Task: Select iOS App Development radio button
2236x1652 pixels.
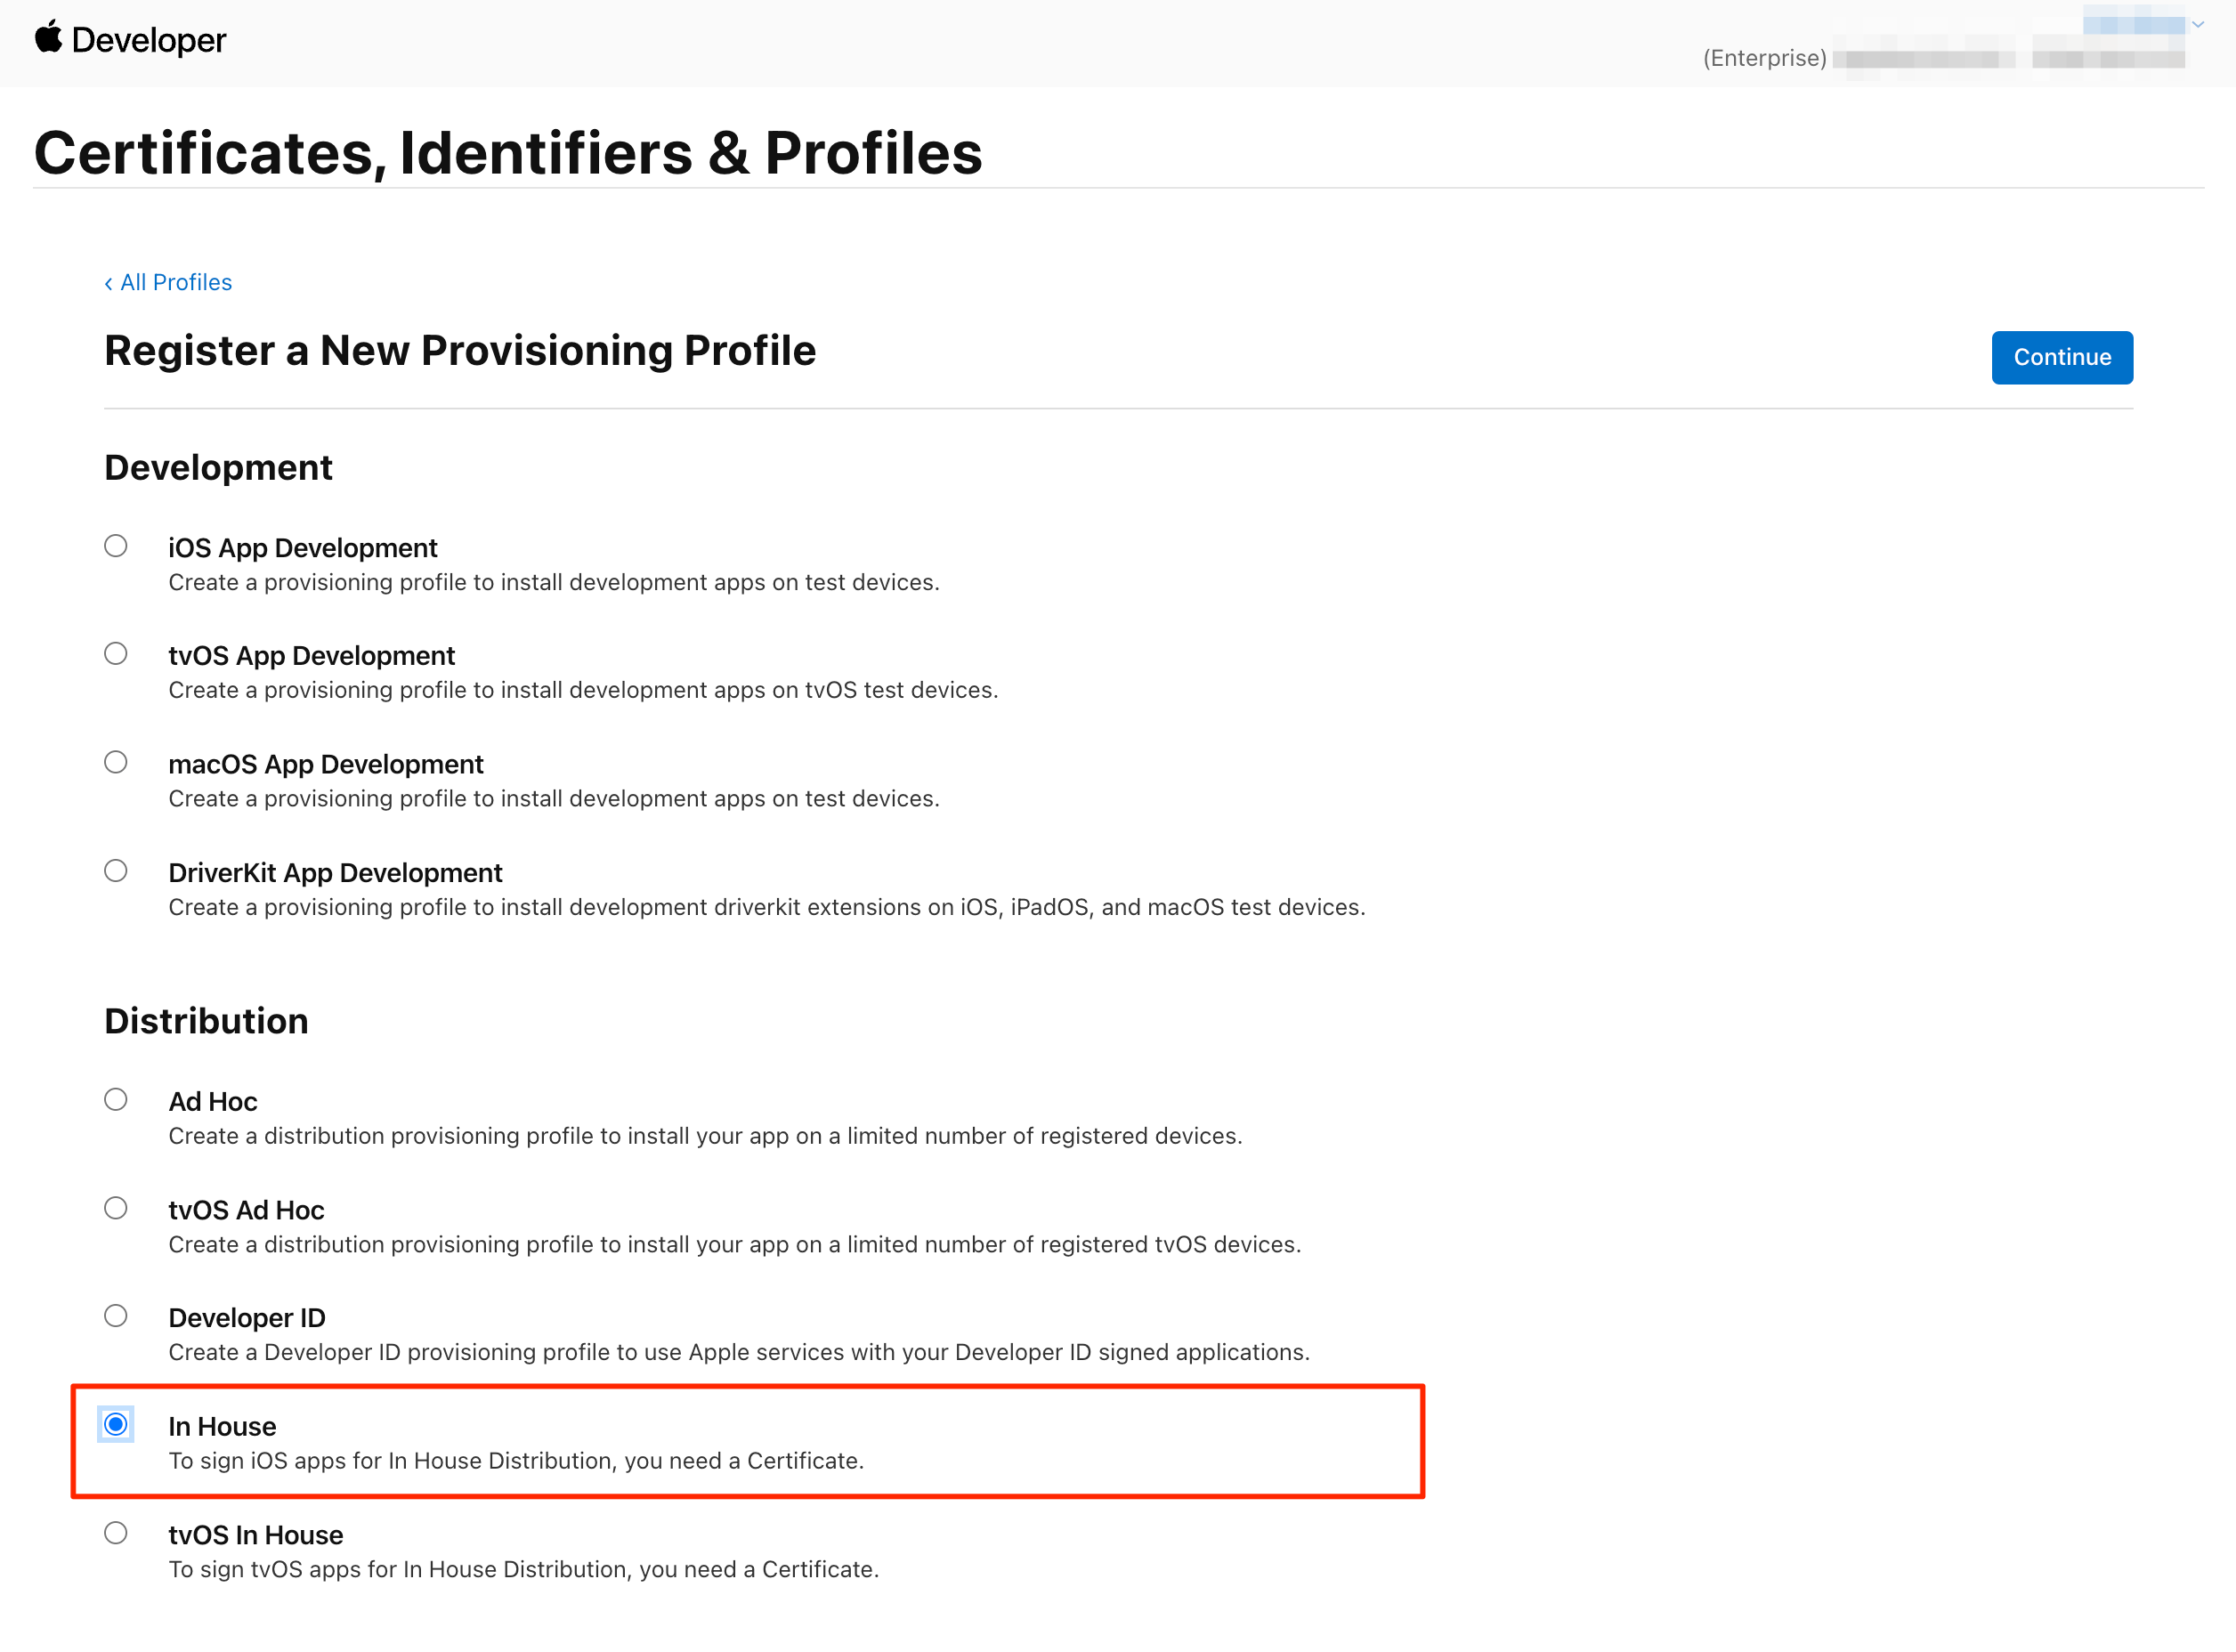Action: pyautogui.click(x=116, y=546)
